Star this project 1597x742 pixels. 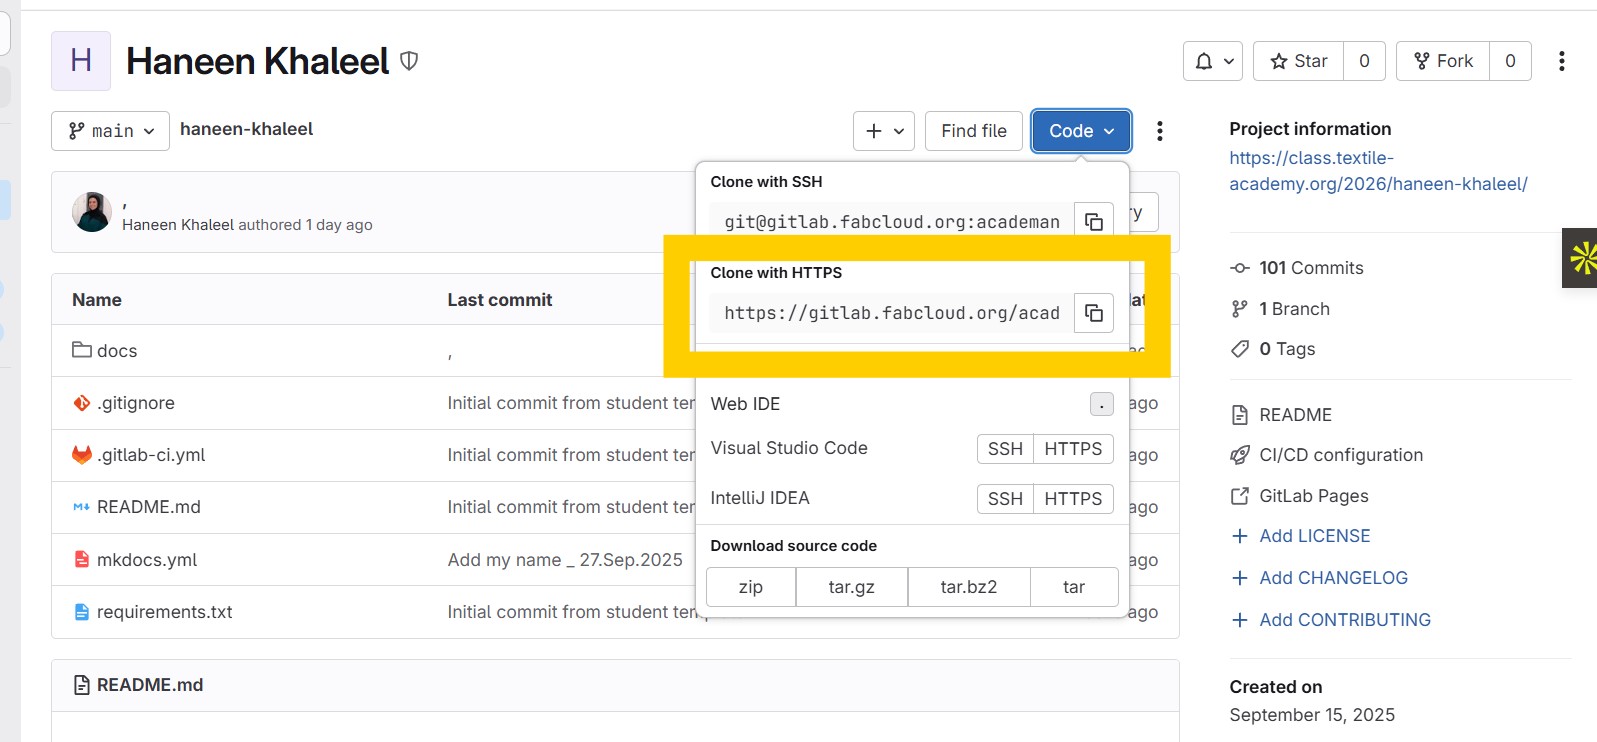[1298, 61]
